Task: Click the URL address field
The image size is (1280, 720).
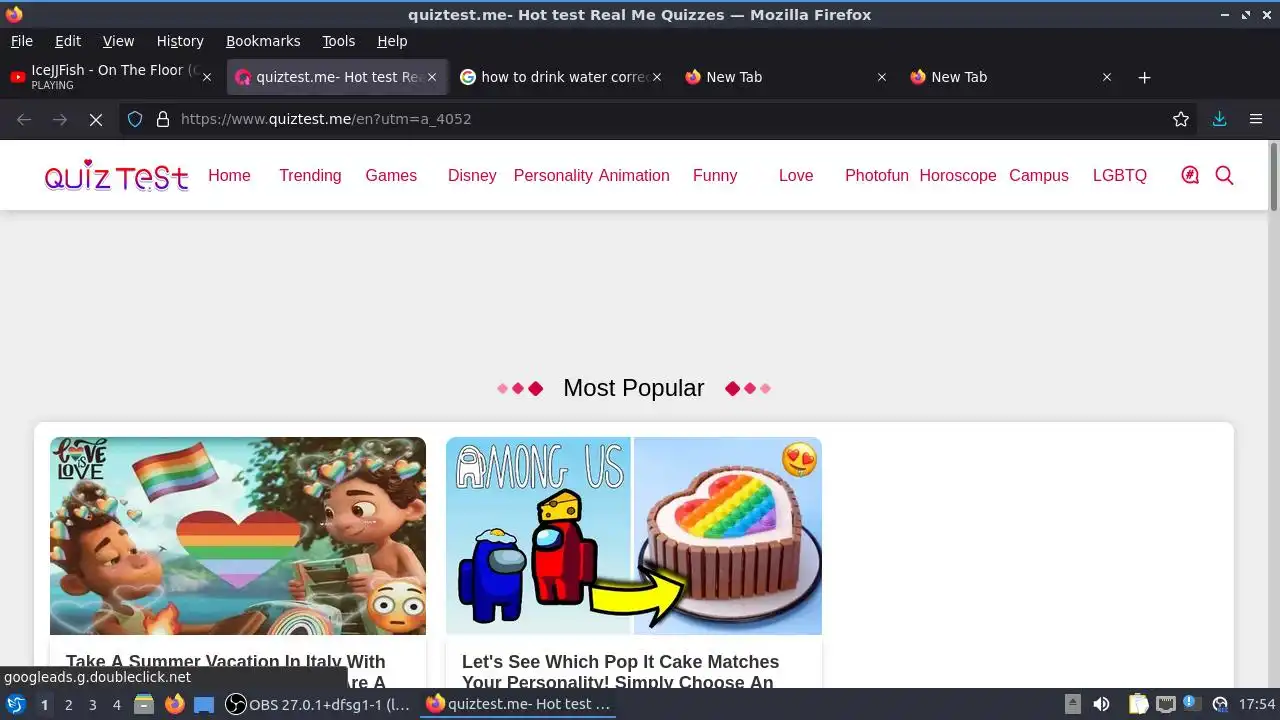Action: coord(660,119)
